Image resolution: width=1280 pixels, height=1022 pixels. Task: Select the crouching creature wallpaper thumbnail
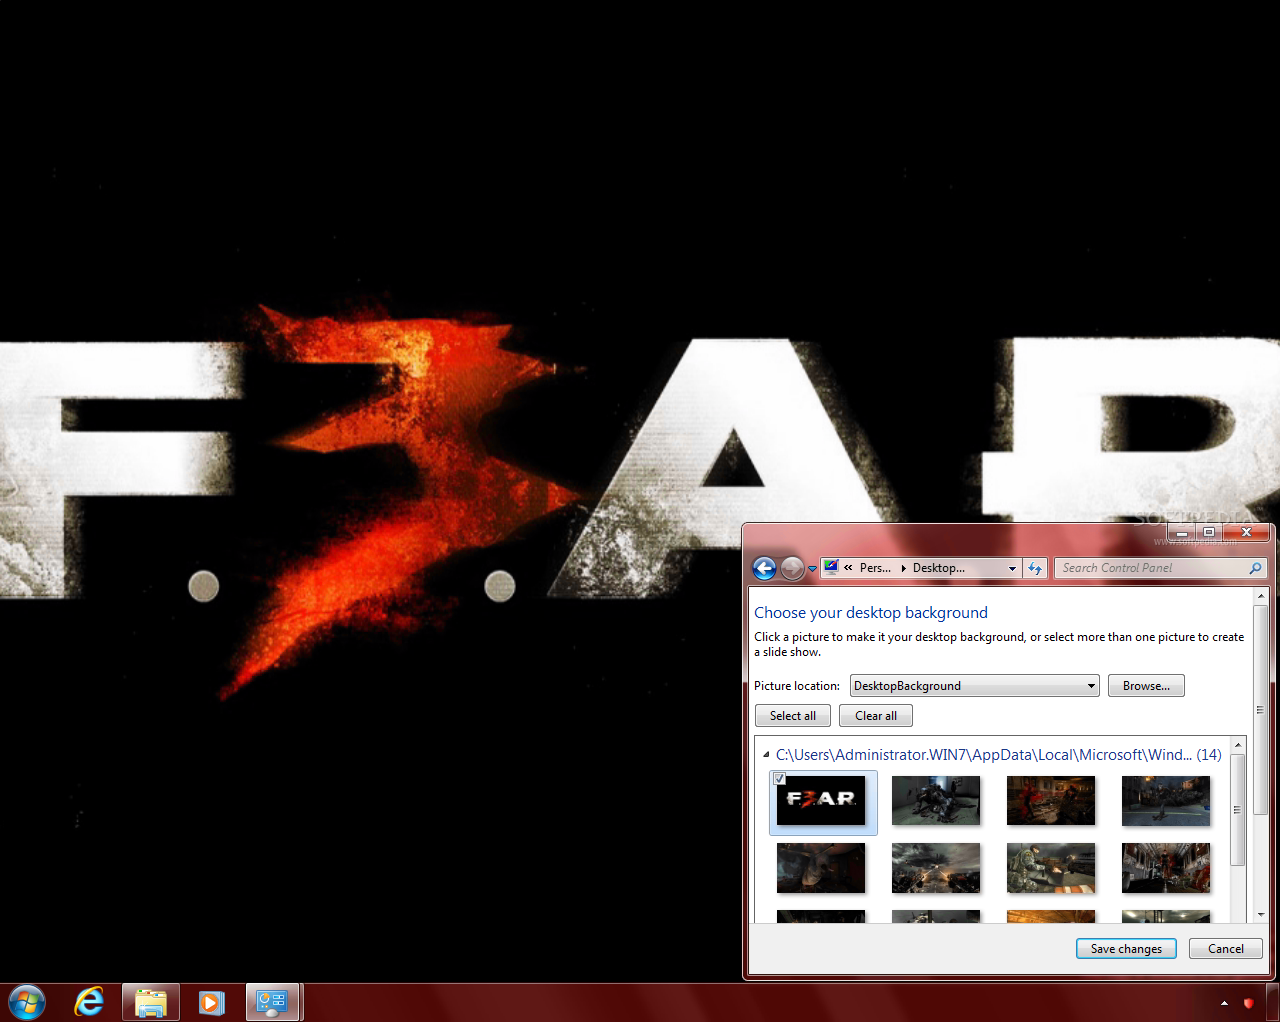pyautogui.click(x=936, y=801)
